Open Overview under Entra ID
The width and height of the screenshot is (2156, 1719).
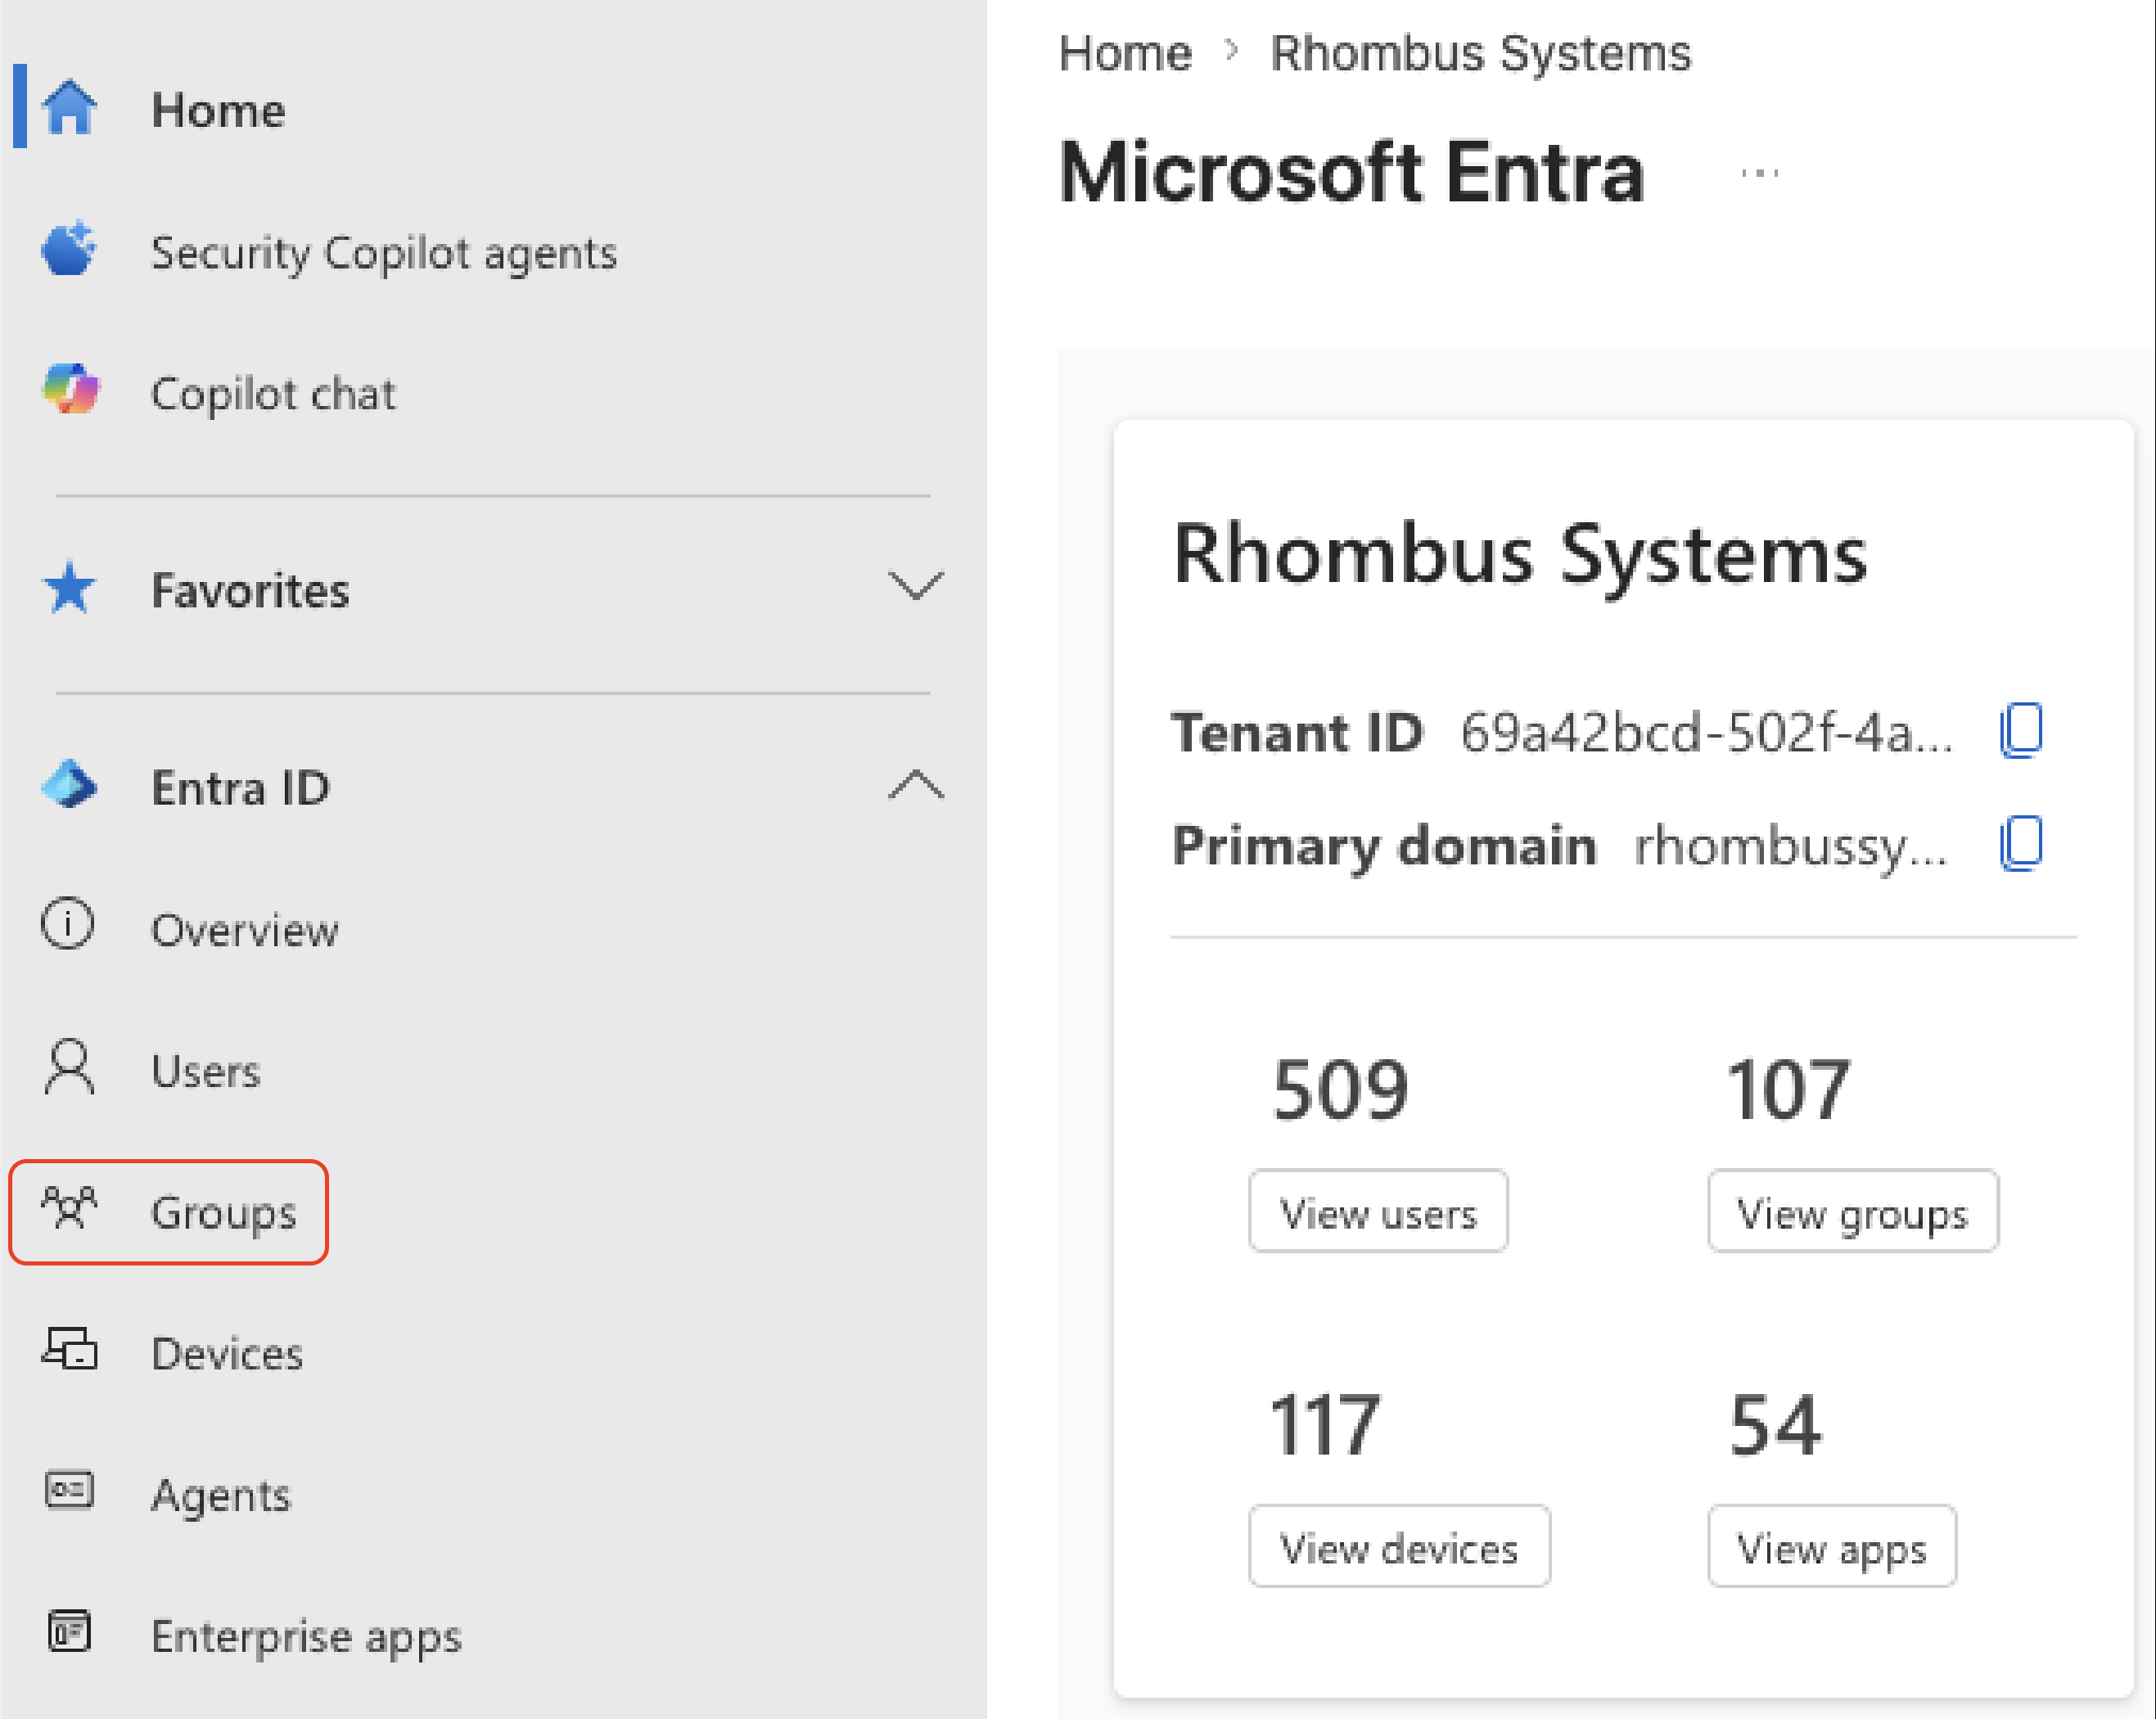click(x=245, y=930)
